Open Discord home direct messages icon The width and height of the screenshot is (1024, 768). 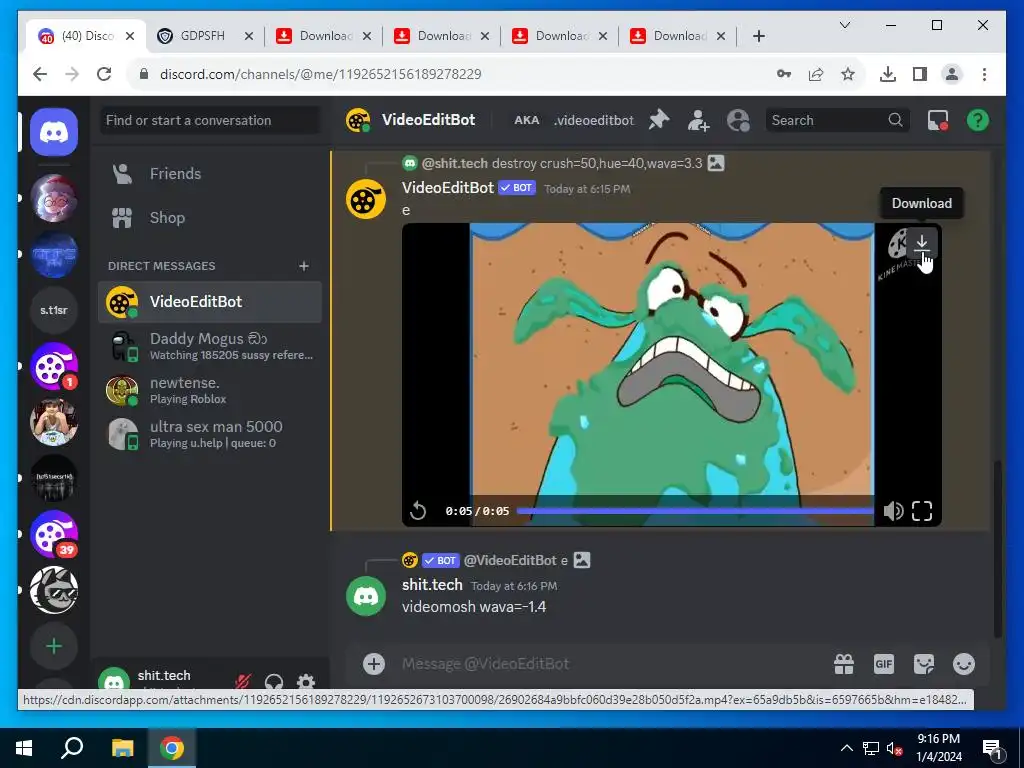click(54, 133)
